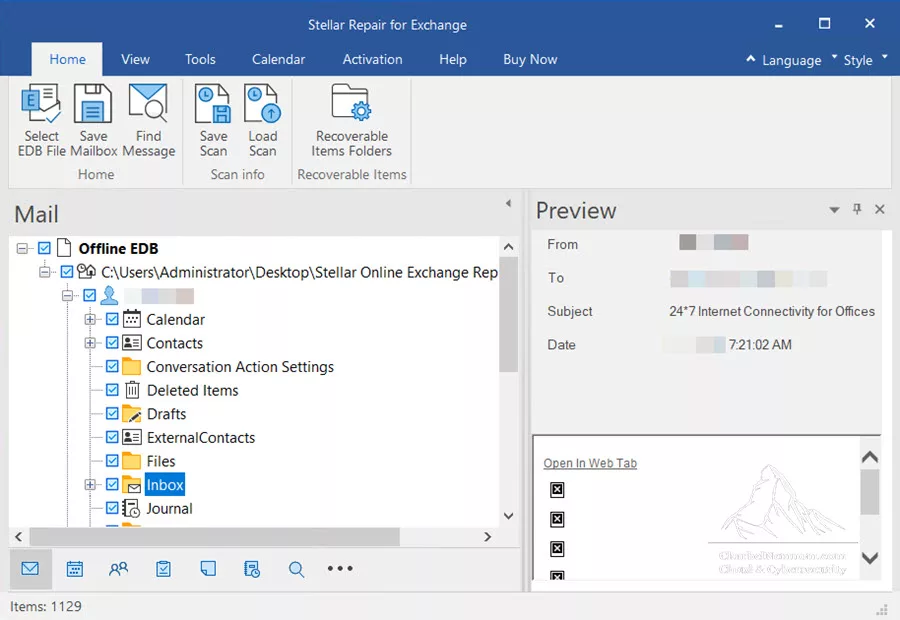
Task: Click the preview body scroll-down arrow
Action: [870, 557]
